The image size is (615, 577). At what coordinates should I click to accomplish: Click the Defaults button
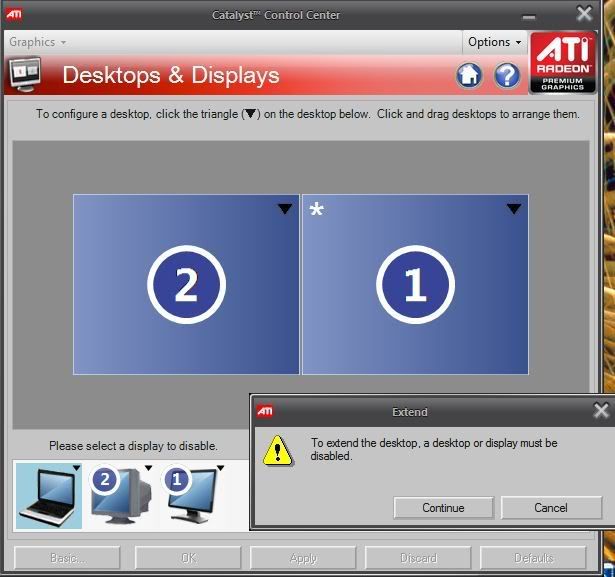[533, 557]
